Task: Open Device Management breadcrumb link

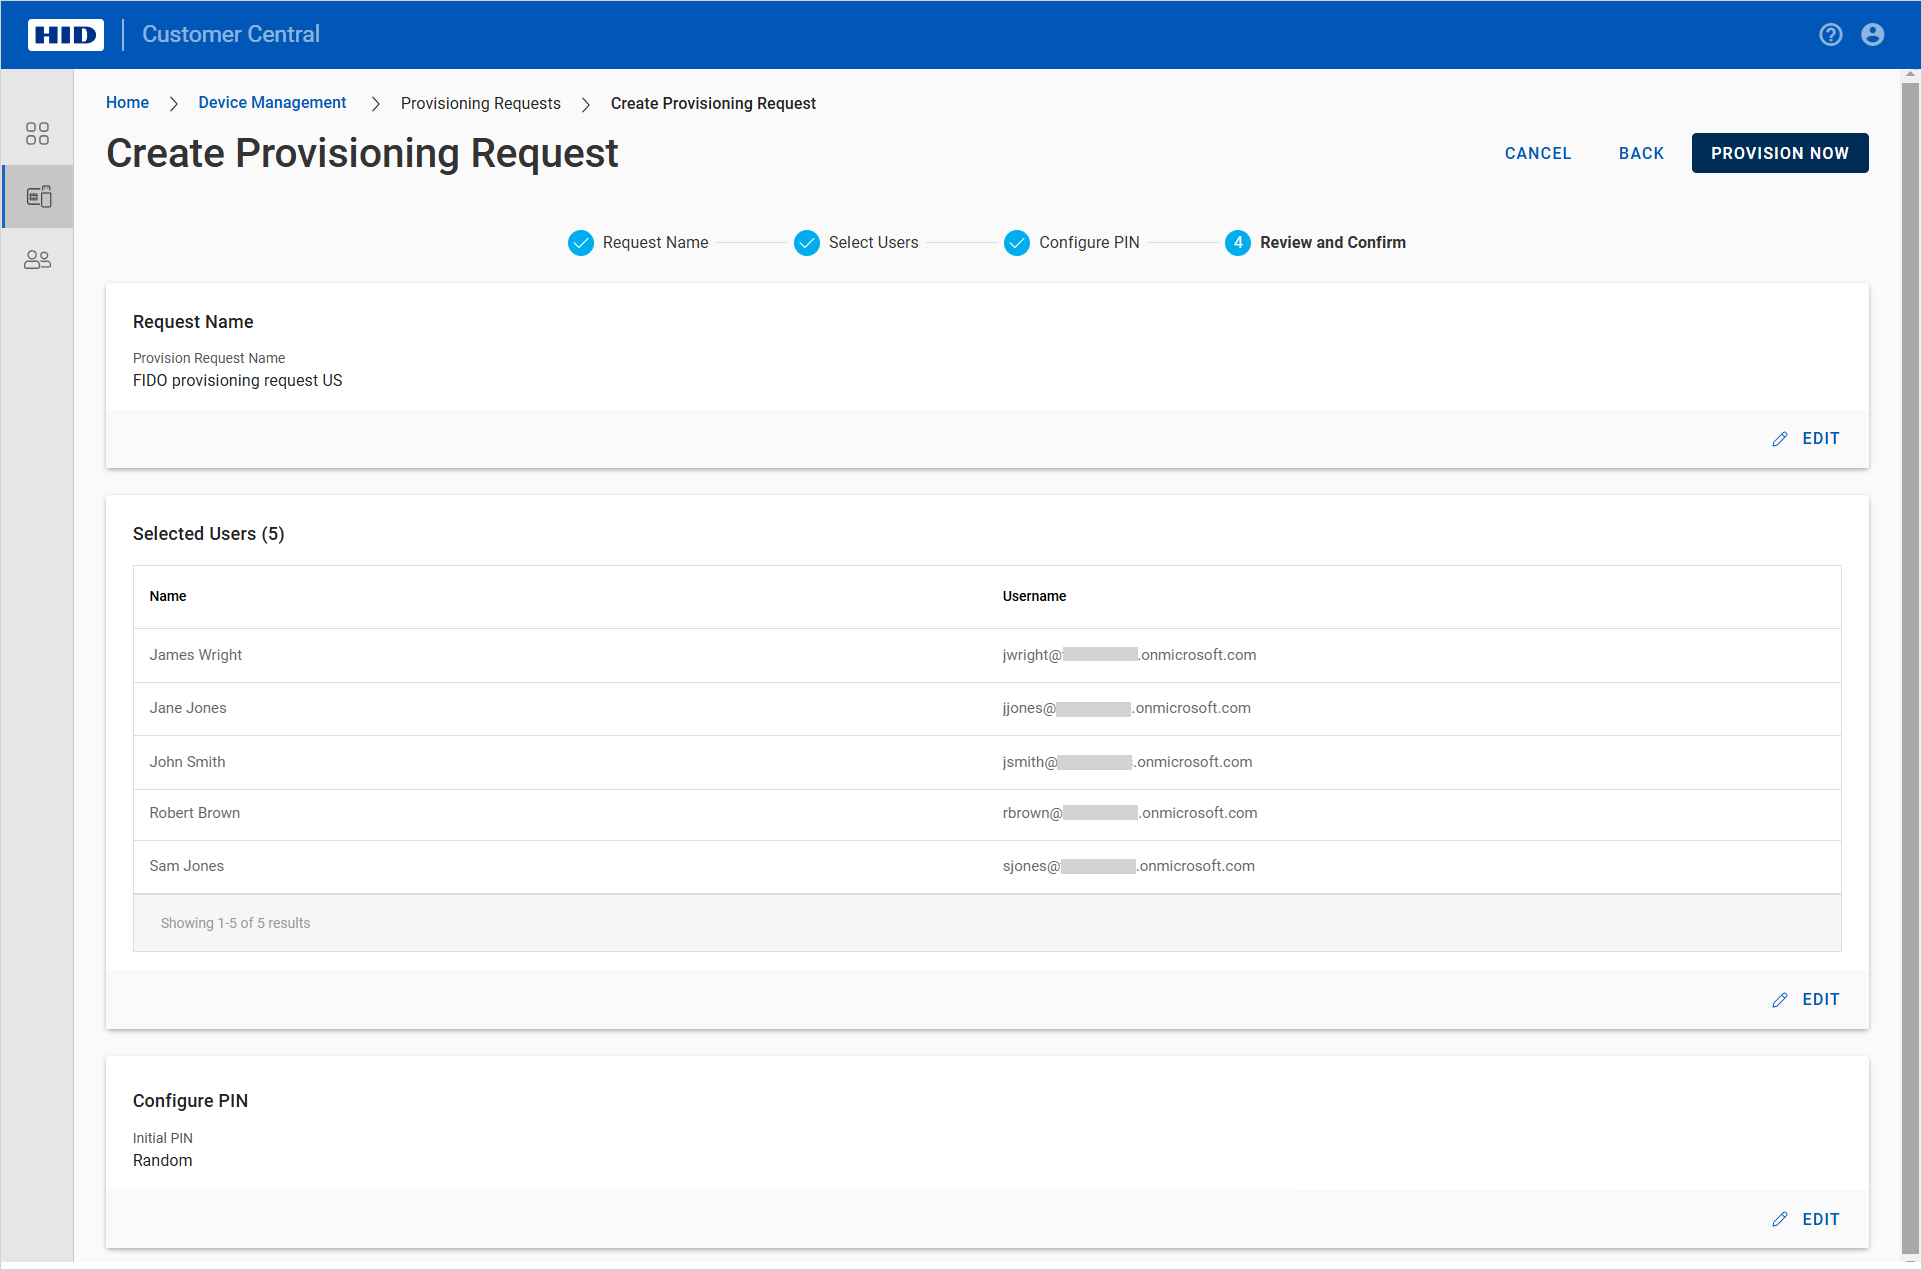Action: [x=272, y=103]
